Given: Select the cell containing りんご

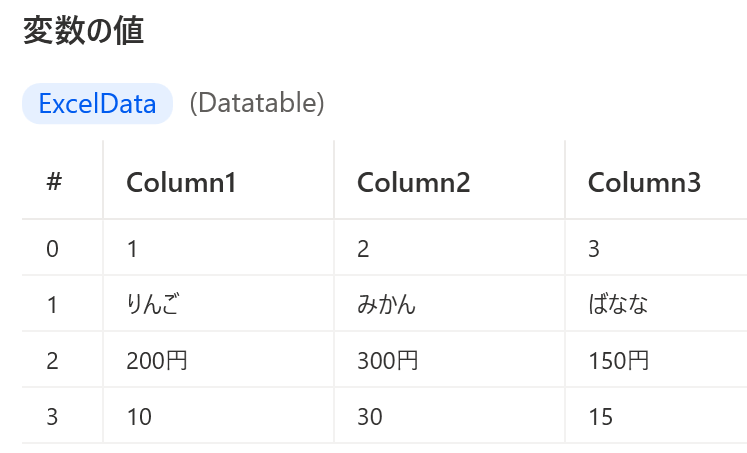Looking at the screenshot, I should (219, 303).
